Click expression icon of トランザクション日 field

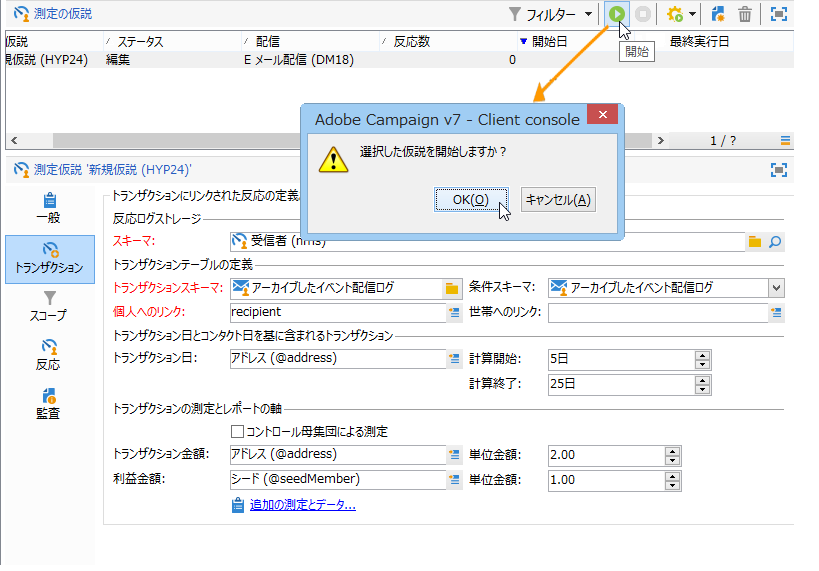pyautogui.click(x=454, y=359)
